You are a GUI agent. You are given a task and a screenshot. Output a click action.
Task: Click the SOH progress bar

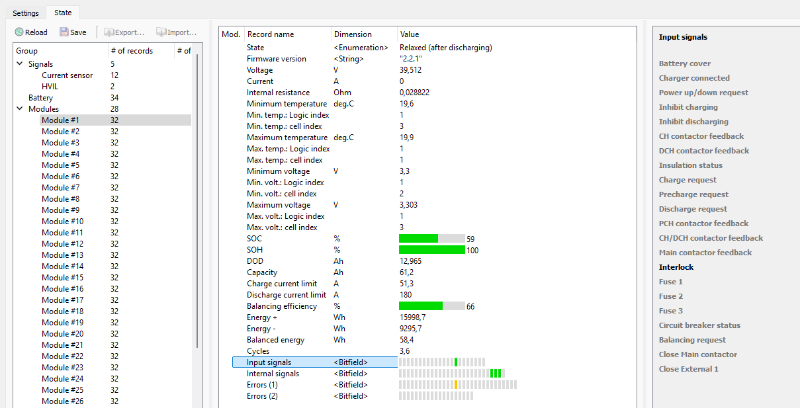click(x=432, y=250)
